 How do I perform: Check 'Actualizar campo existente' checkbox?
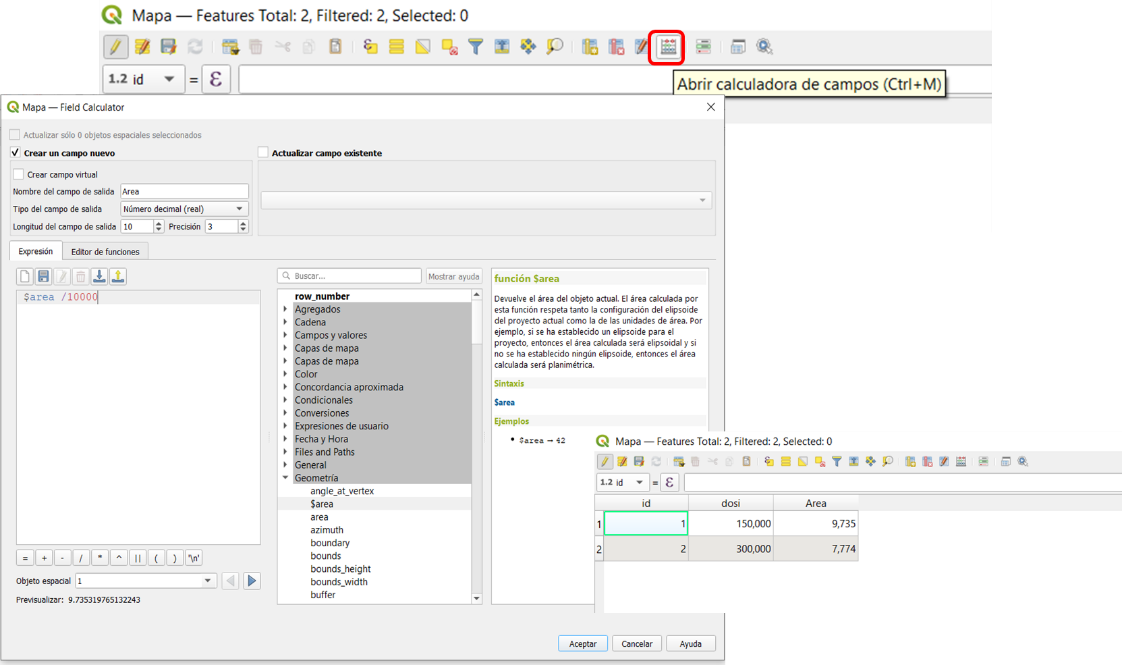[x=263, y=152]
